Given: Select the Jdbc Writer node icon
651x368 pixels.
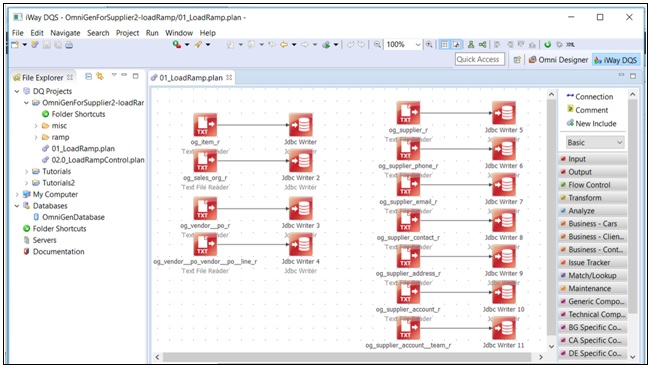Looking at the screenshot, I should coord(301,125).
